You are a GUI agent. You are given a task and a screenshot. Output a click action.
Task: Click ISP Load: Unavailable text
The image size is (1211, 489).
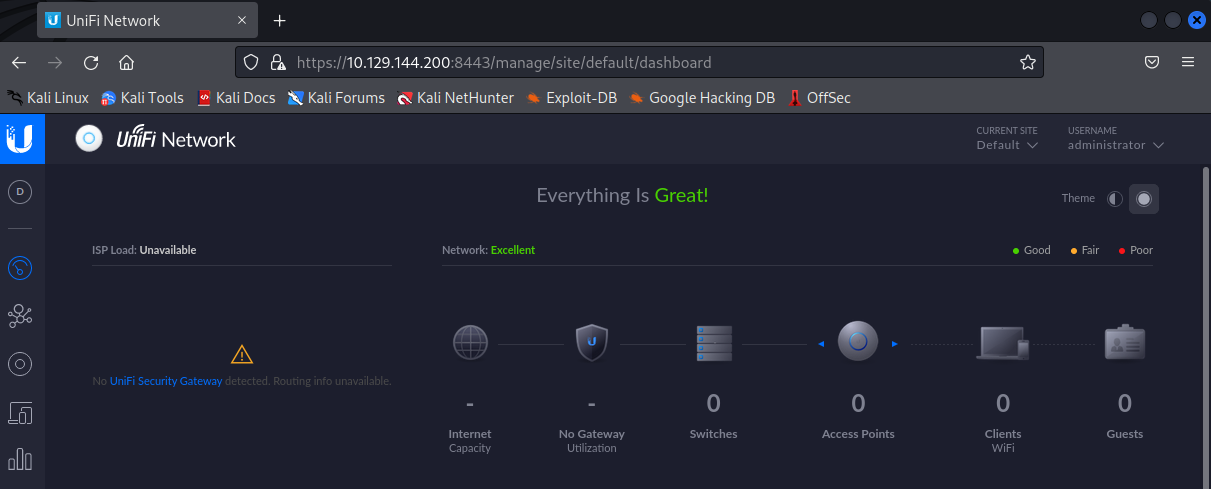point(144,250)
